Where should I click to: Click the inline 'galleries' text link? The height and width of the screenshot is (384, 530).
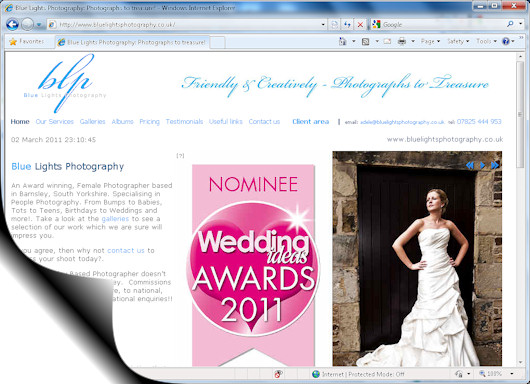coord(115,219)
